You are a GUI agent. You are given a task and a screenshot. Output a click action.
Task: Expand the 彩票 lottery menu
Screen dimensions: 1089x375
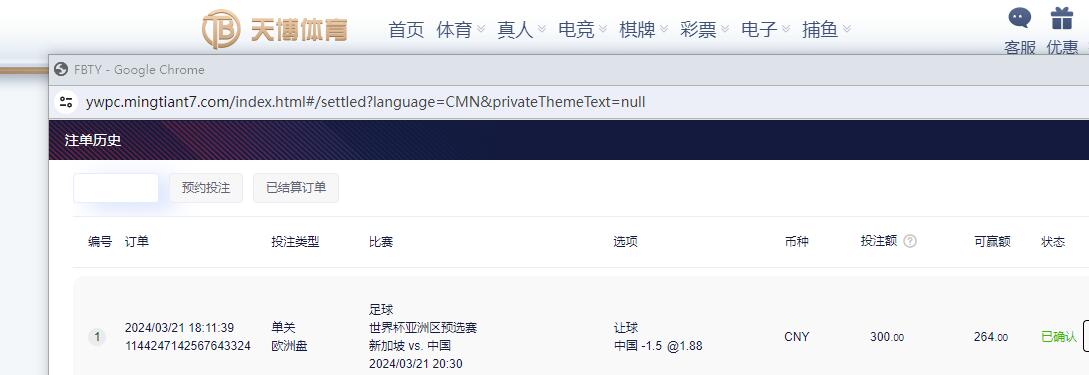tap(704, 30)
